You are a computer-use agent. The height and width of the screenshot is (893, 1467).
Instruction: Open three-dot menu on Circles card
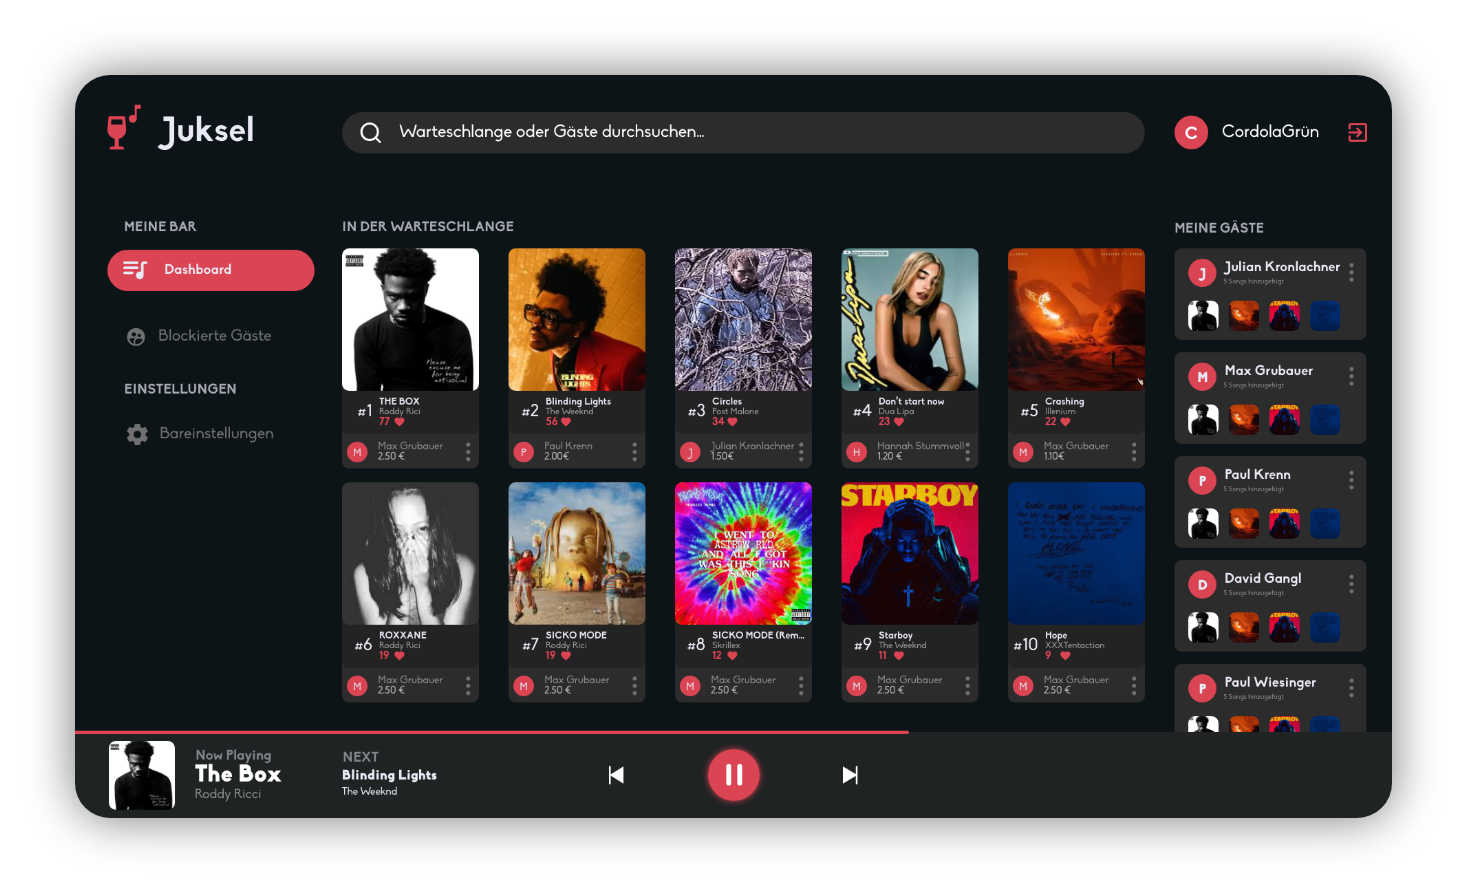801,452
